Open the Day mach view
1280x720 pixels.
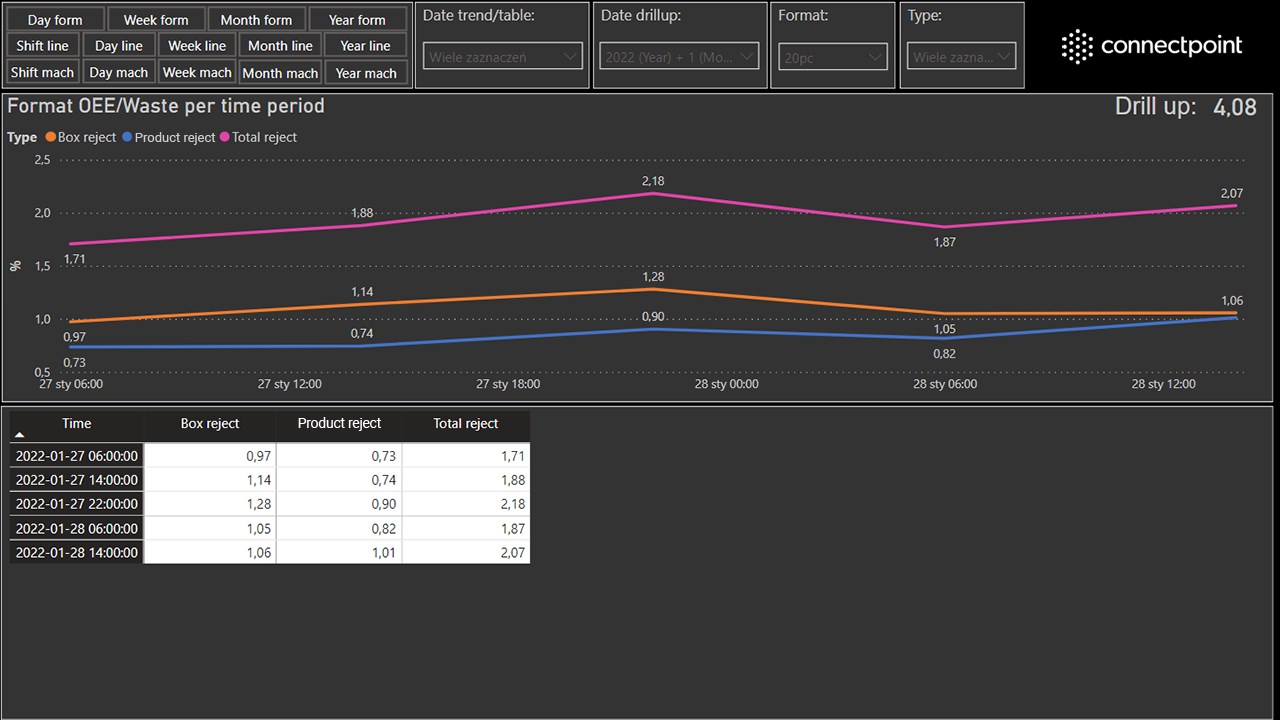coord(119,73)
